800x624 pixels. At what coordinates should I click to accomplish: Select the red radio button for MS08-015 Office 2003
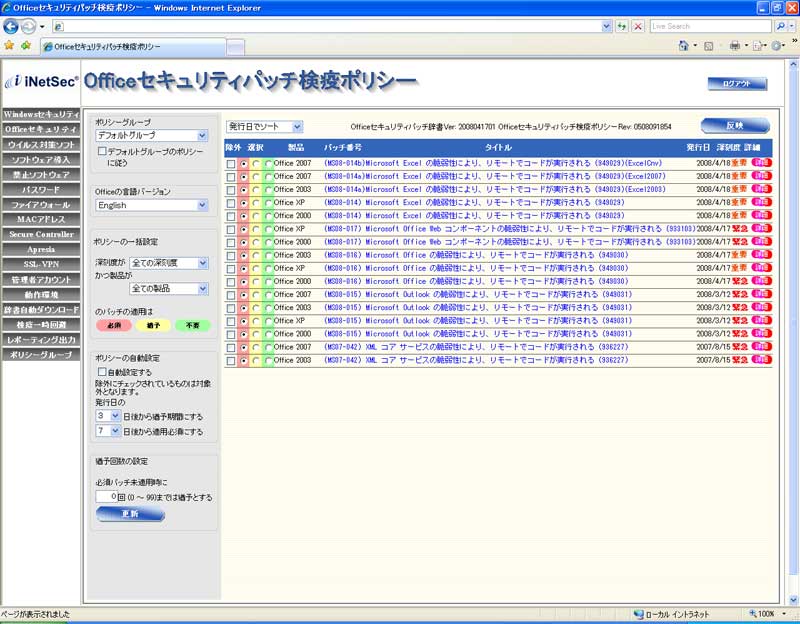pos(244,308)
